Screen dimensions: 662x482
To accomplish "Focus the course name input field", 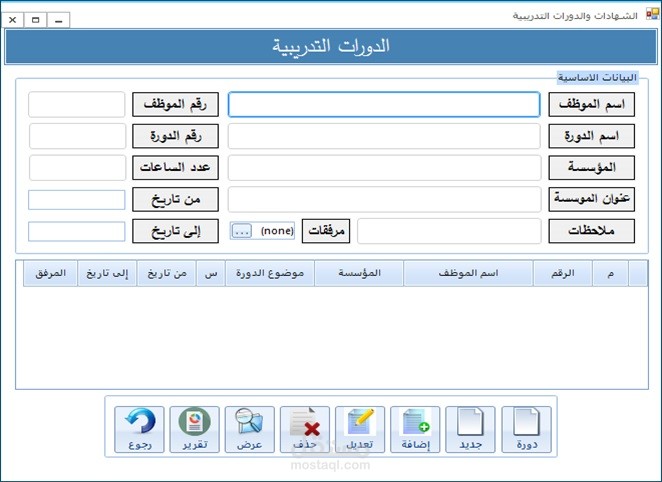I will pos(384,136).
